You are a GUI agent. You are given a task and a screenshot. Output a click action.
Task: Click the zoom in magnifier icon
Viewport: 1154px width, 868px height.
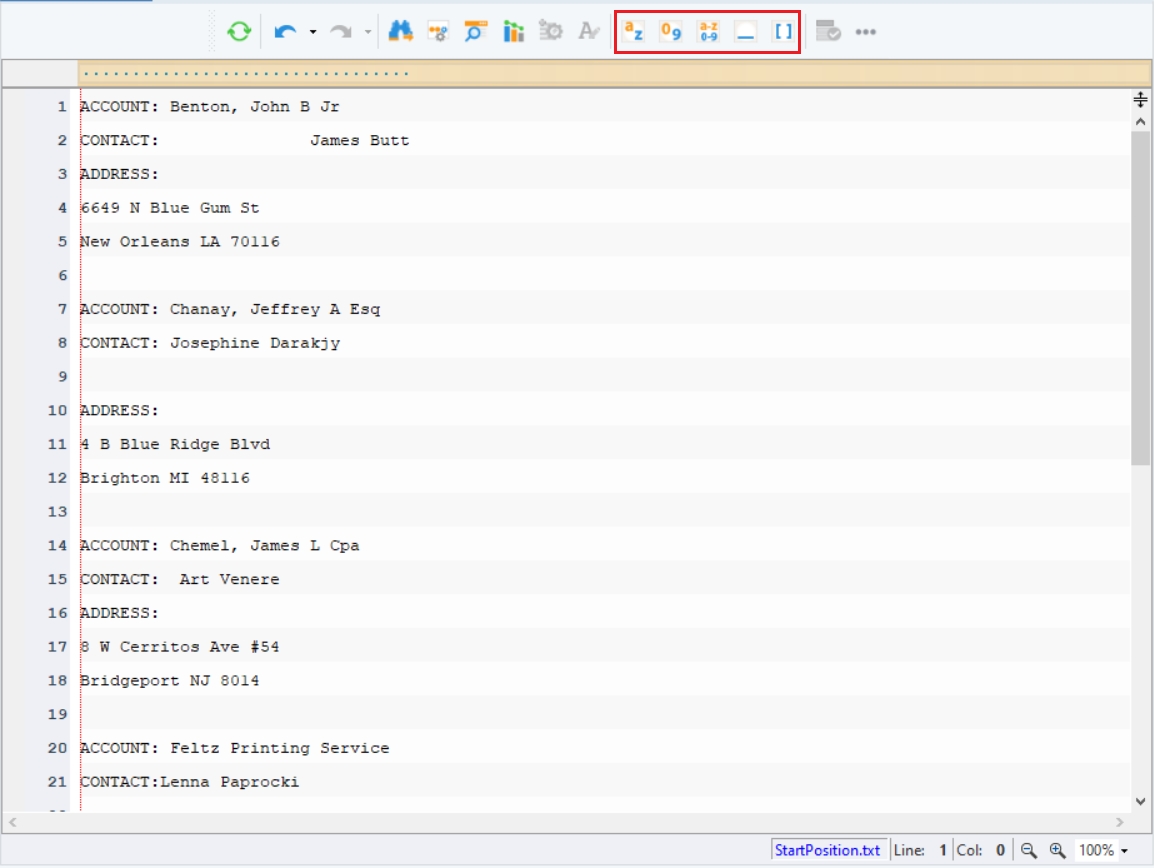[x=1058, y=850]
